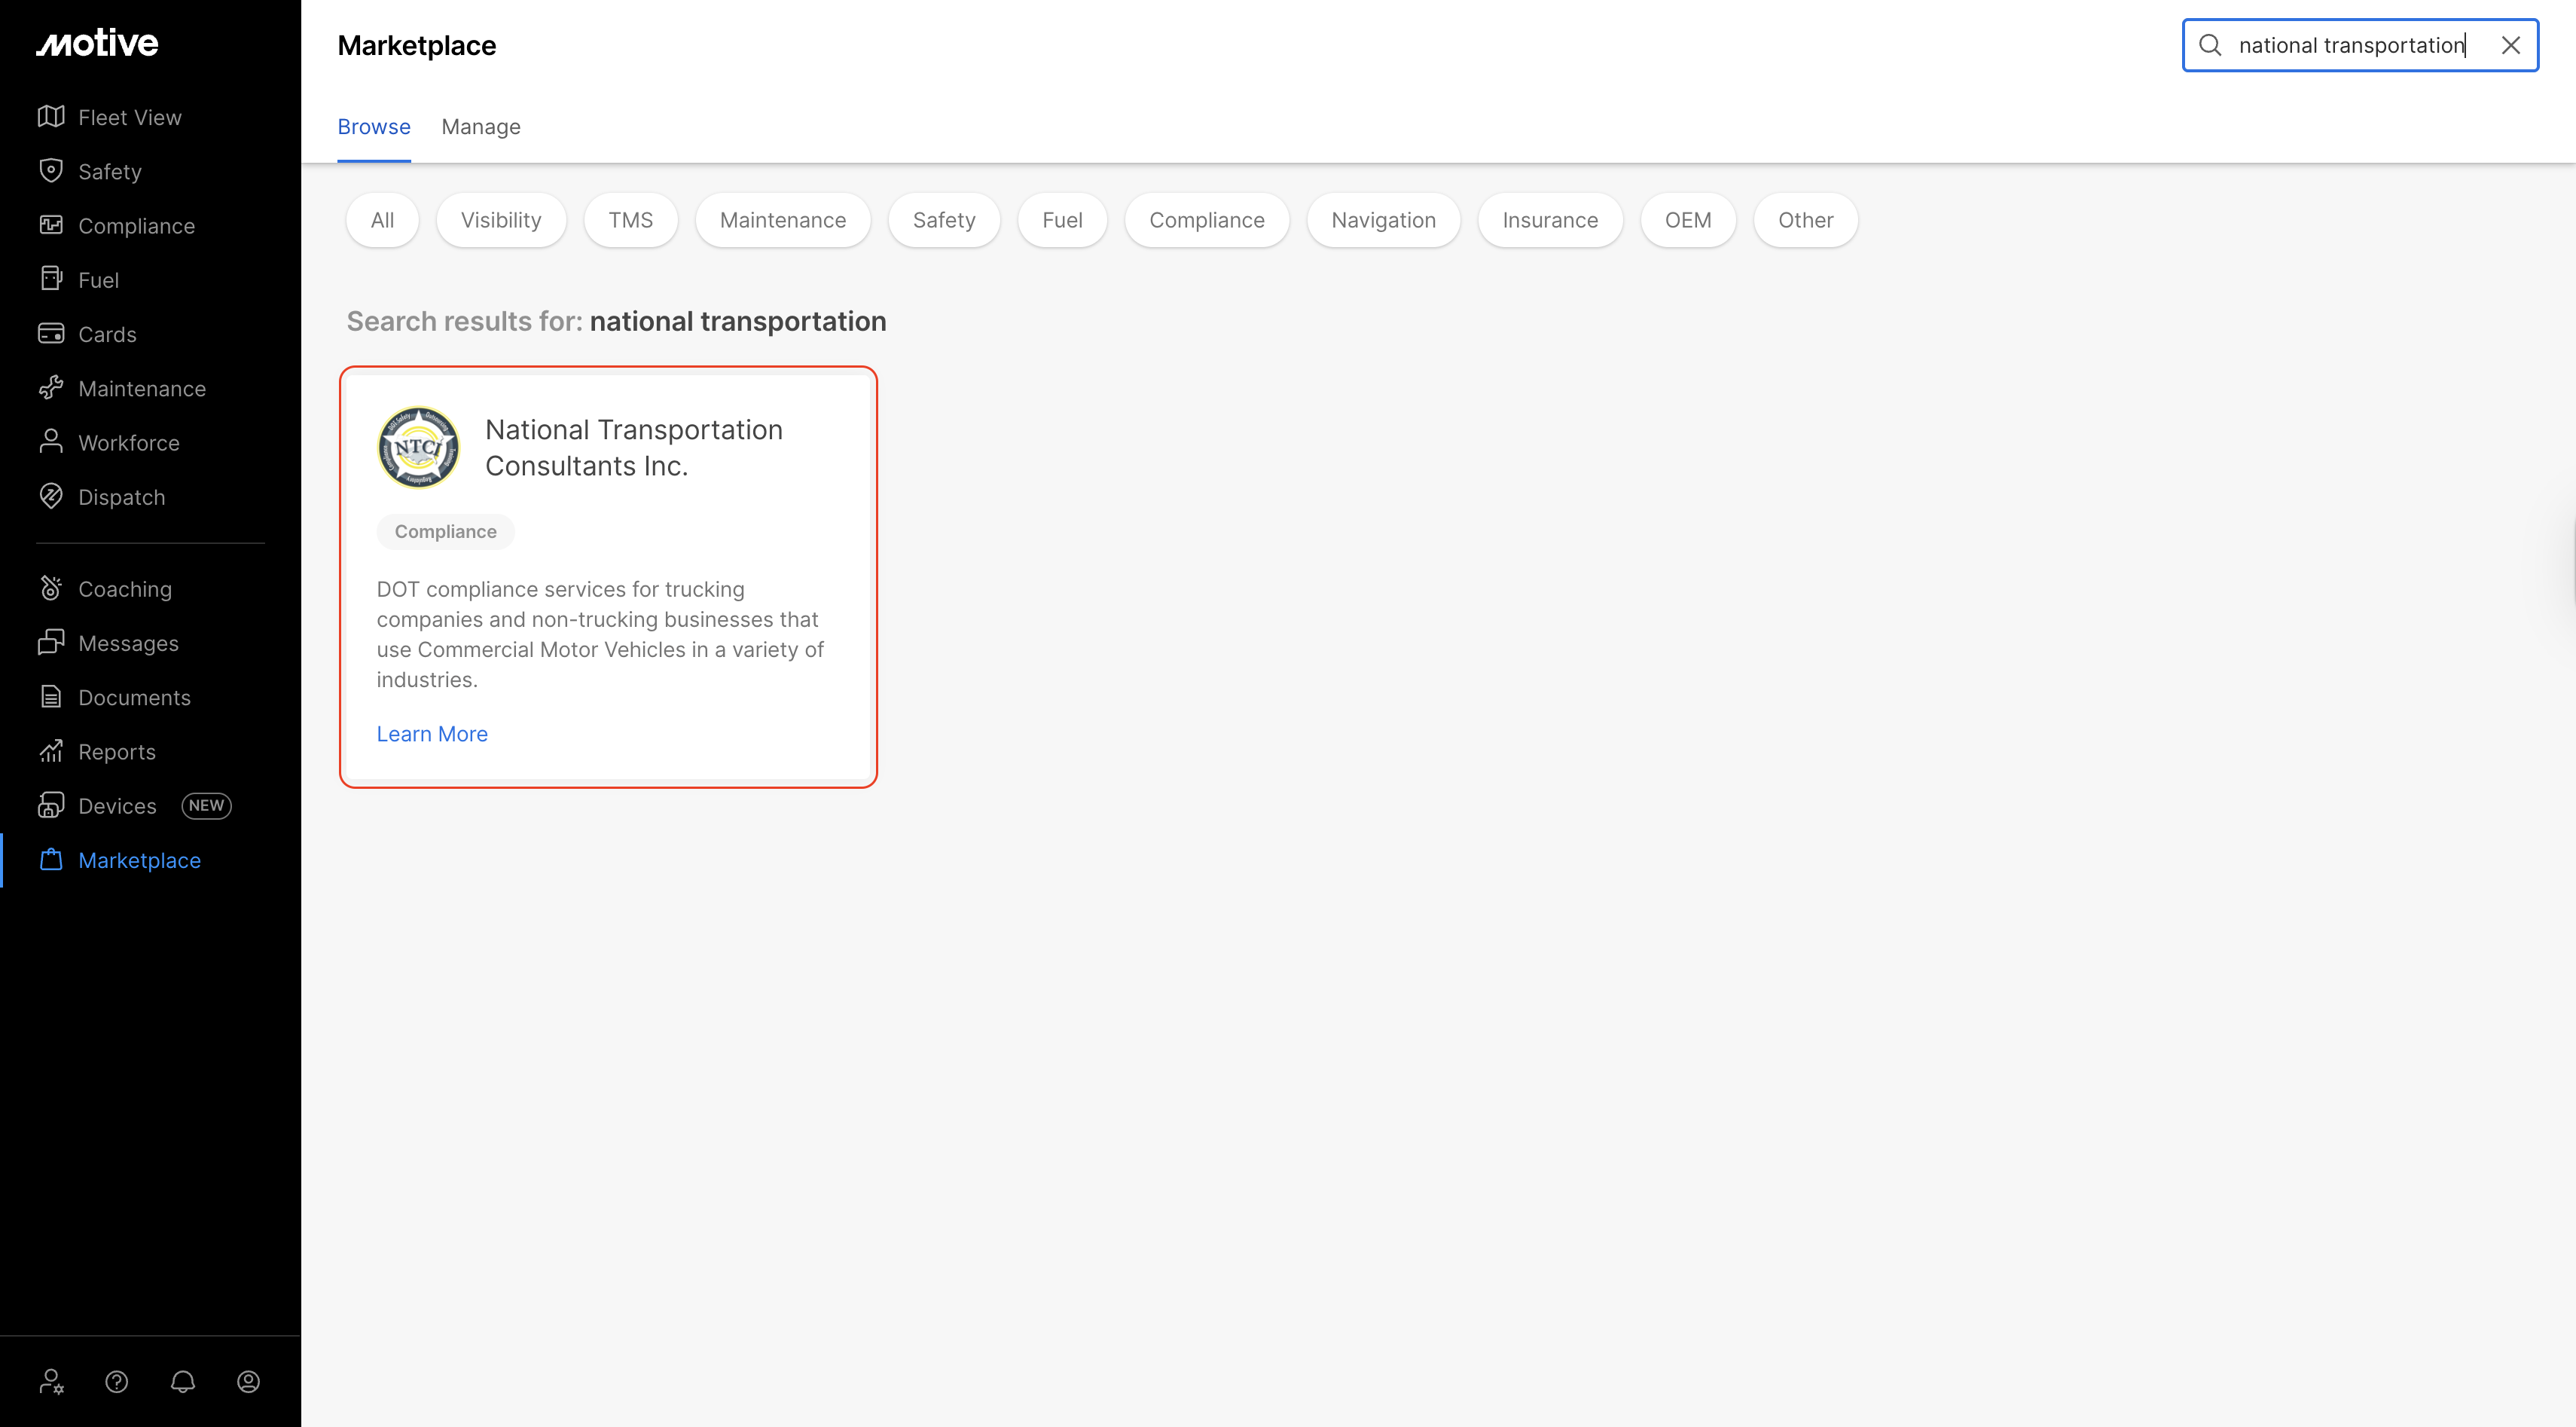Open Messages chat icon
Screen dimensions: 2576x1427
51,642
